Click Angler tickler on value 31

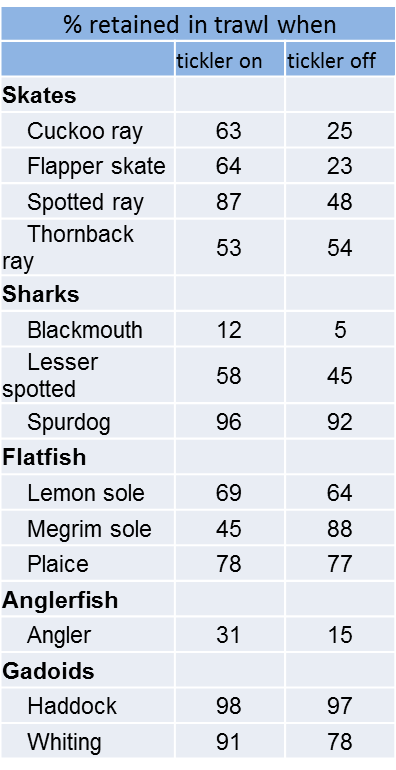228,635
